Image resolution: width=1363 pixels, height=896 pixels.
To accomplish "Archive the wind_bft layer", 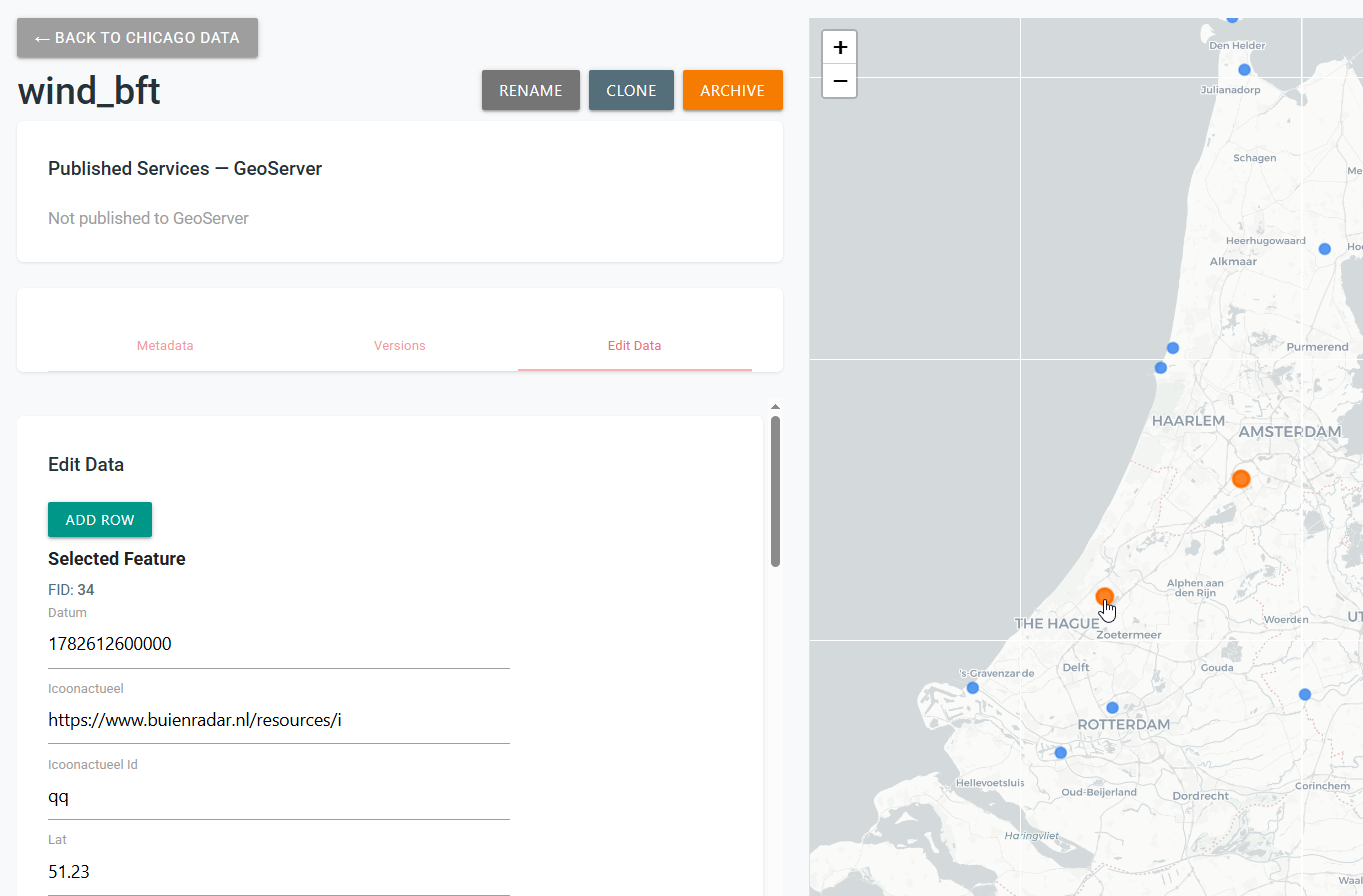I will point(733,90).
